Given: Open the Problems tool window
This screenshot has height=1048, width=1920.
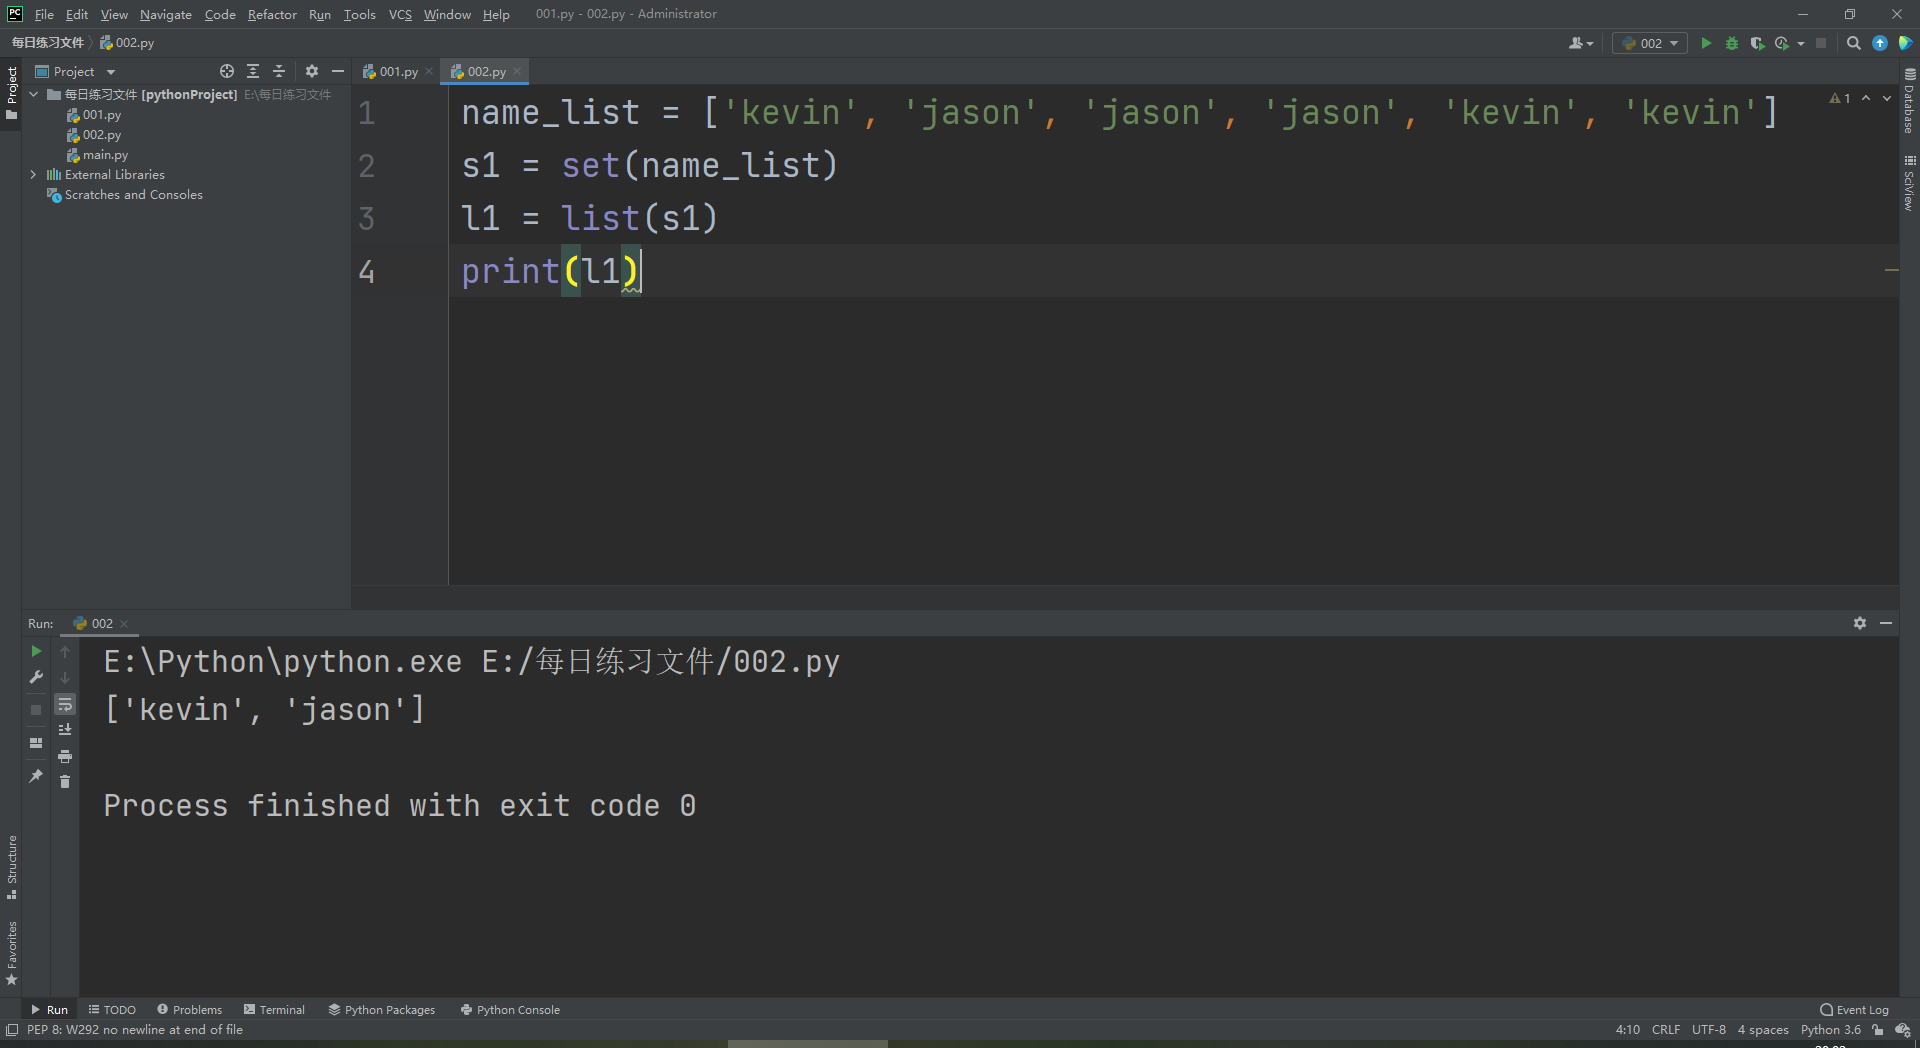Looking at the screenshot, I should coord(190,1010).
